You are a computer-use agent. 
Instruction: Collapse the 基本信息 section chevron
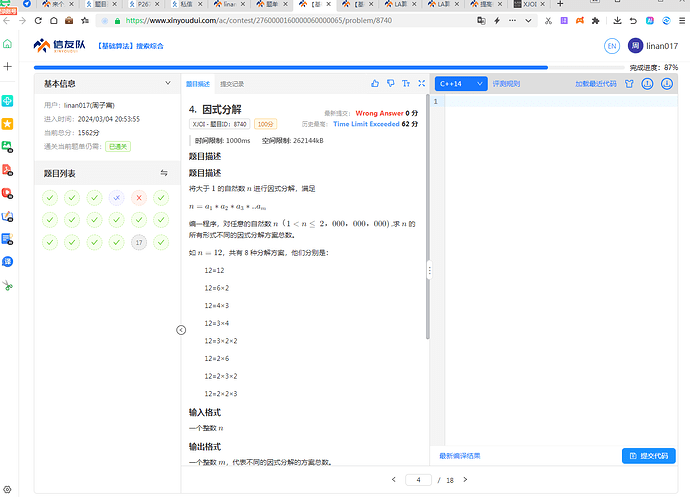click(168, 83)
